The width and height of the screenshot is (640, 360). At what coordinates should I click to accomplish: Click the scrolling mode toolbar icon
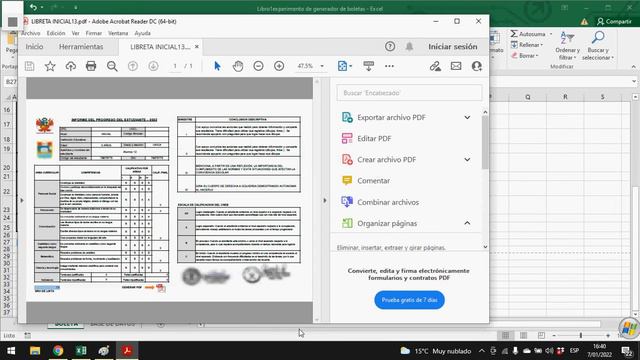pyautogui.click(x=369, y=66)
